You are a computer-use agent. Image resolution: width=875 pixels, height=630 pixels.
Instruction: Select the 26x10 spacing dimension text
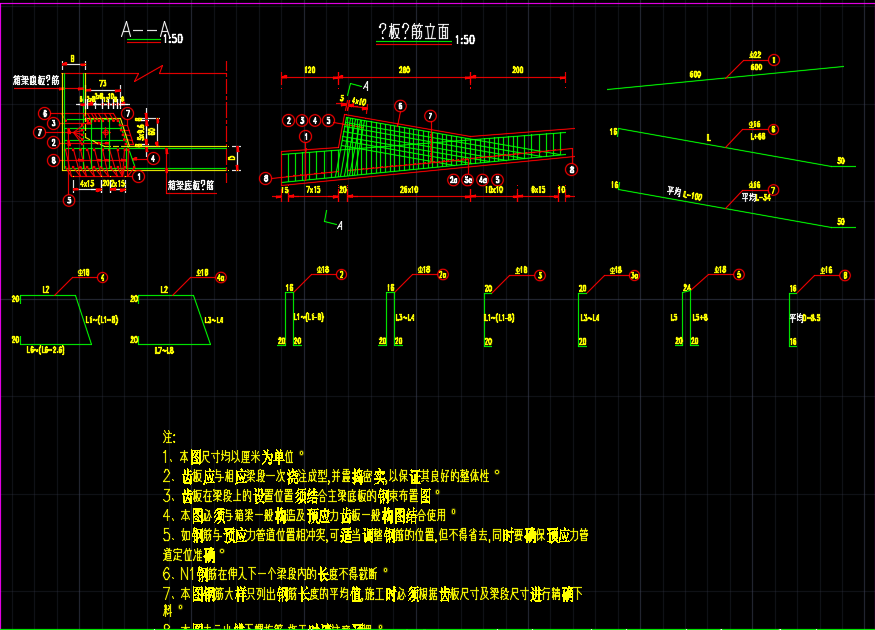[408, 189]
